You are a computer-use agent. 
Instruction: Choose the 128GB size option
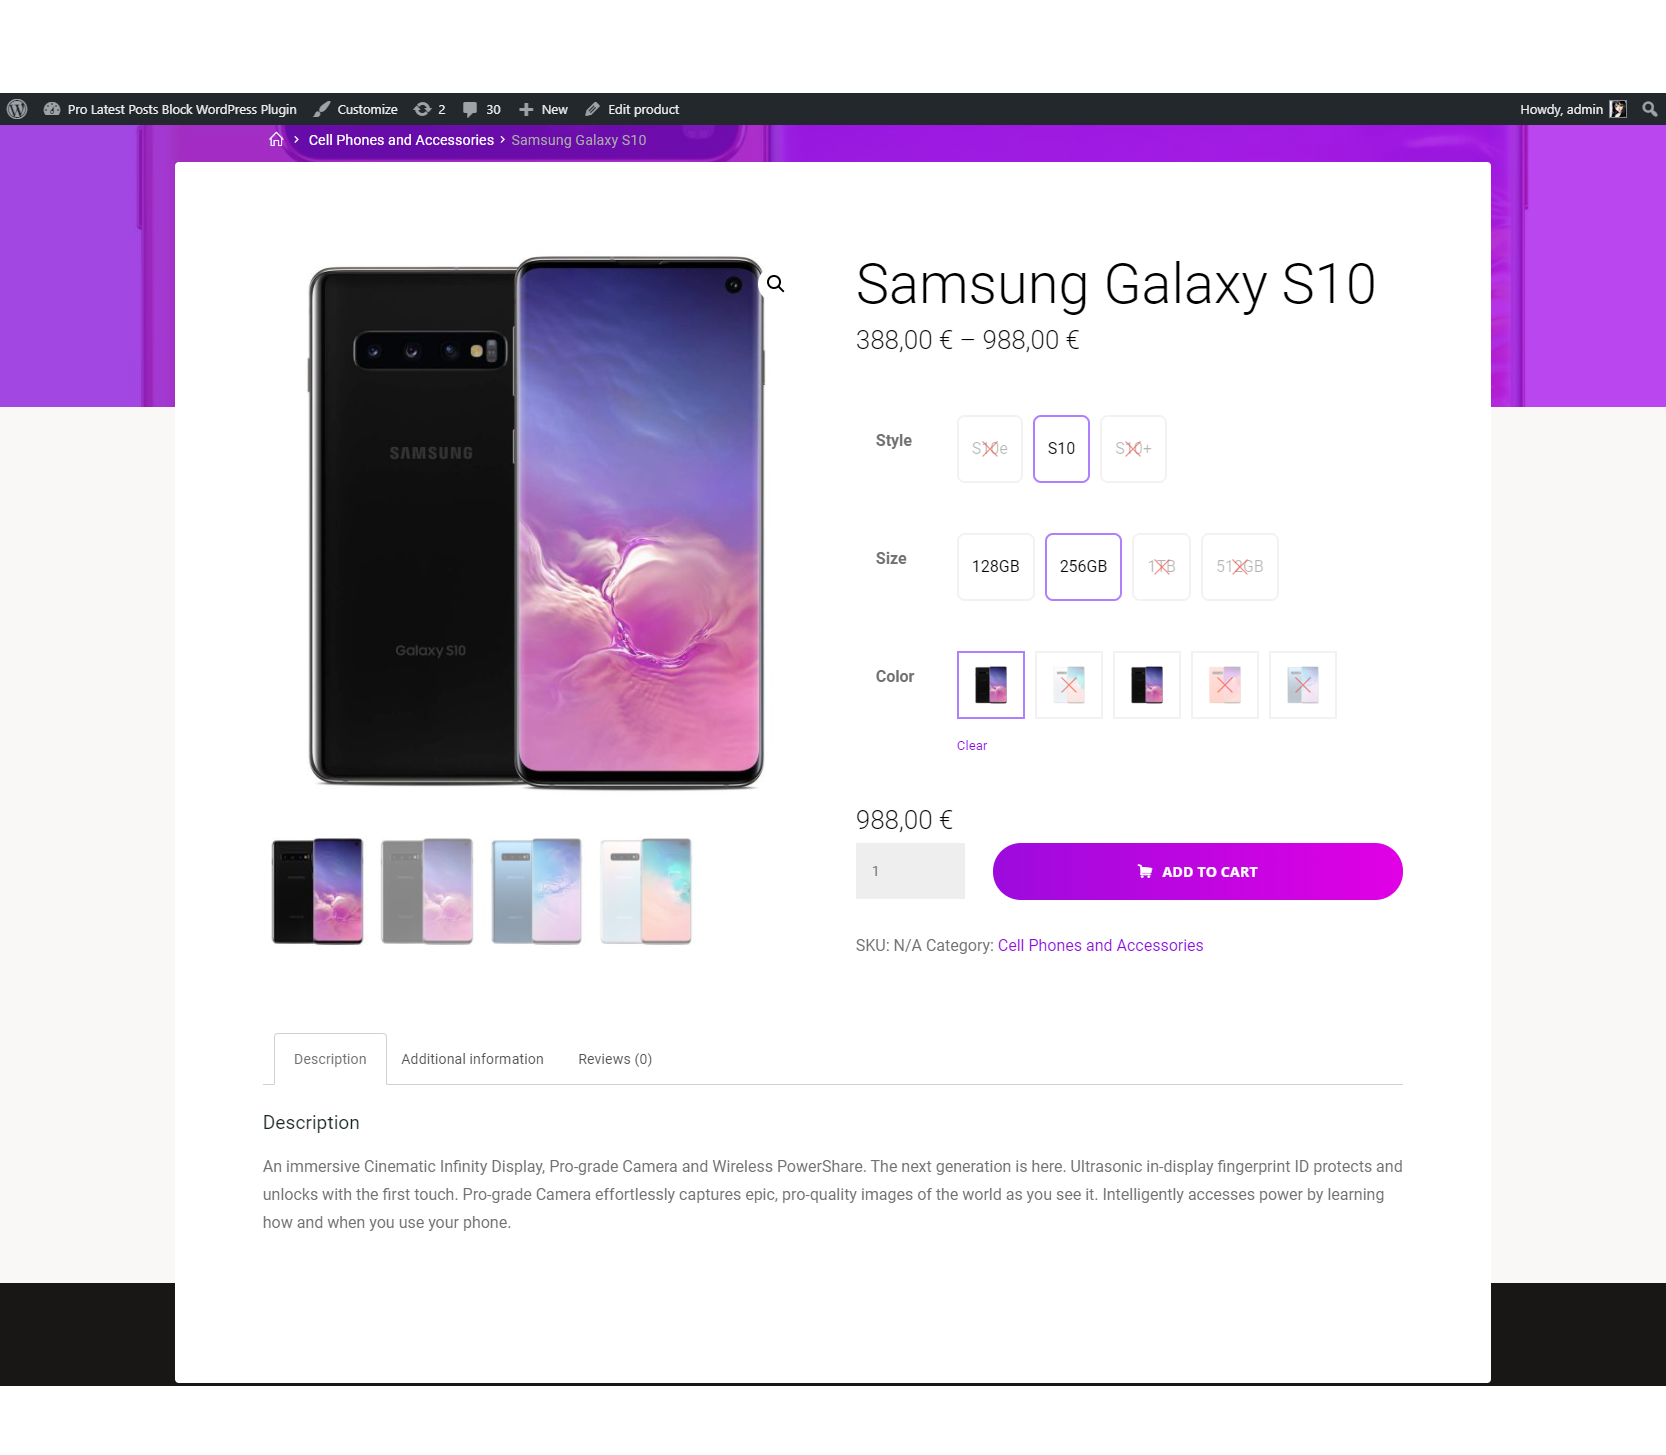coord(996,567)
